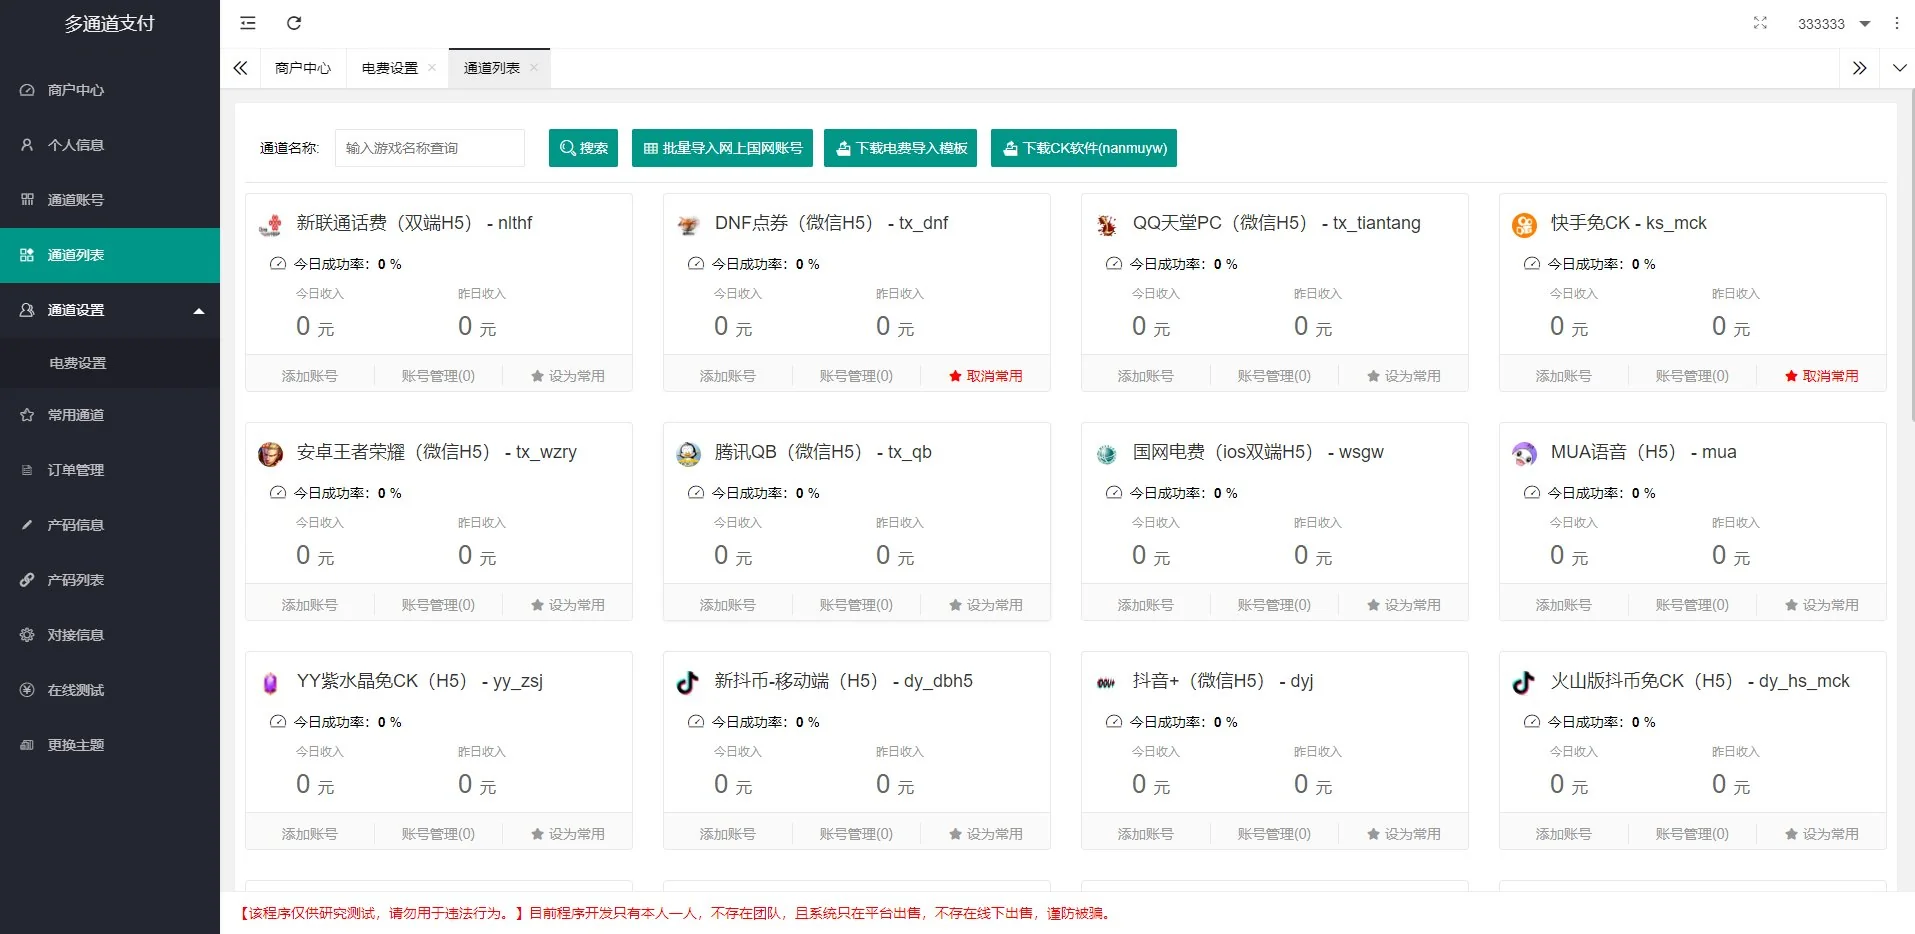Open 产码列表 from the sidebar

click(73, 579)
